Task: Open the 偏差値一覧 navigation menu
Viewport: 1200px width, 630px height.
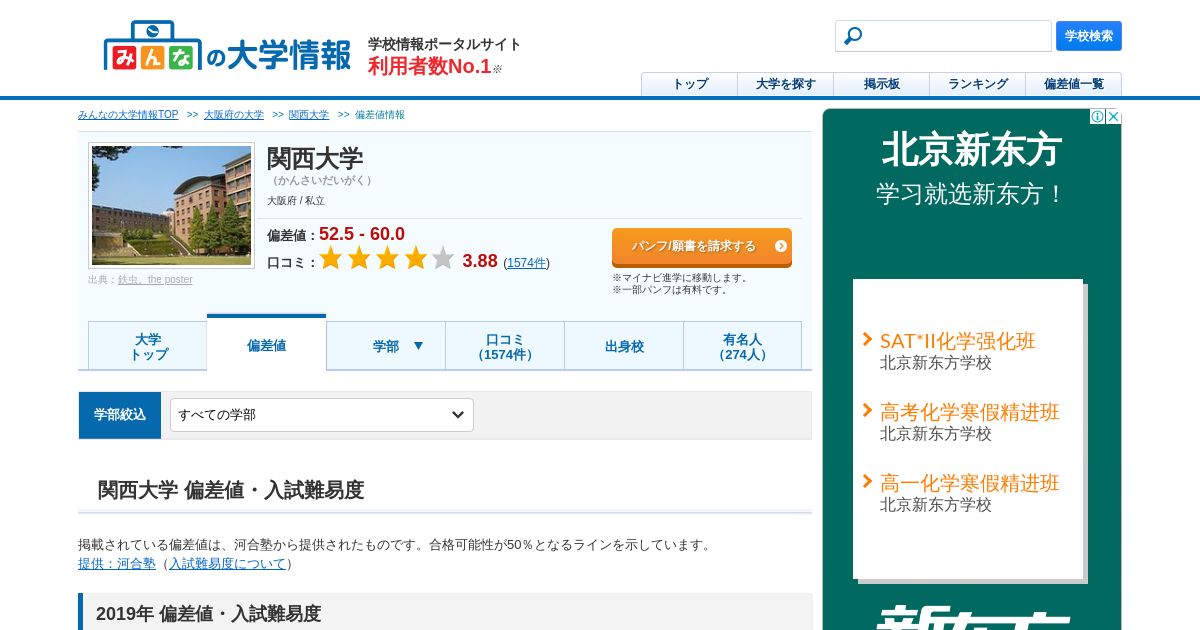Action: (1073, 84)
